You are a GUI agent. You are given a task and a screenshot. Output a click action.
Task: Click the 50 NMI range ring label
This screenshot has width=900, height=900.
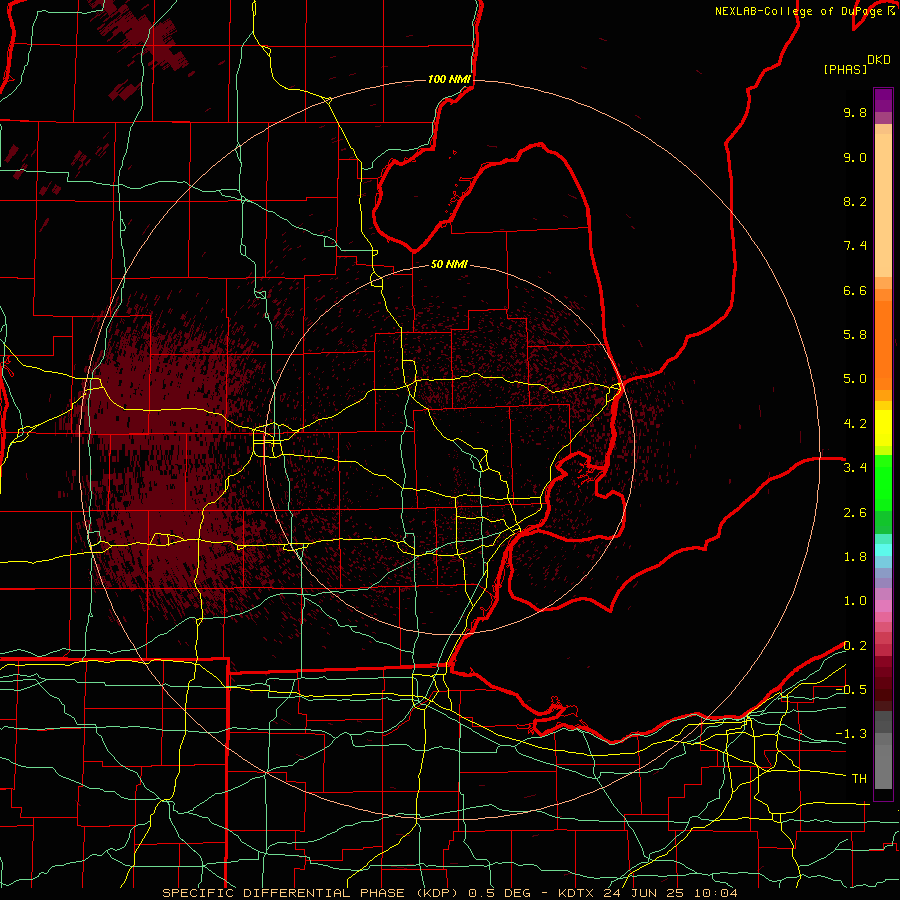click(449, 264)
